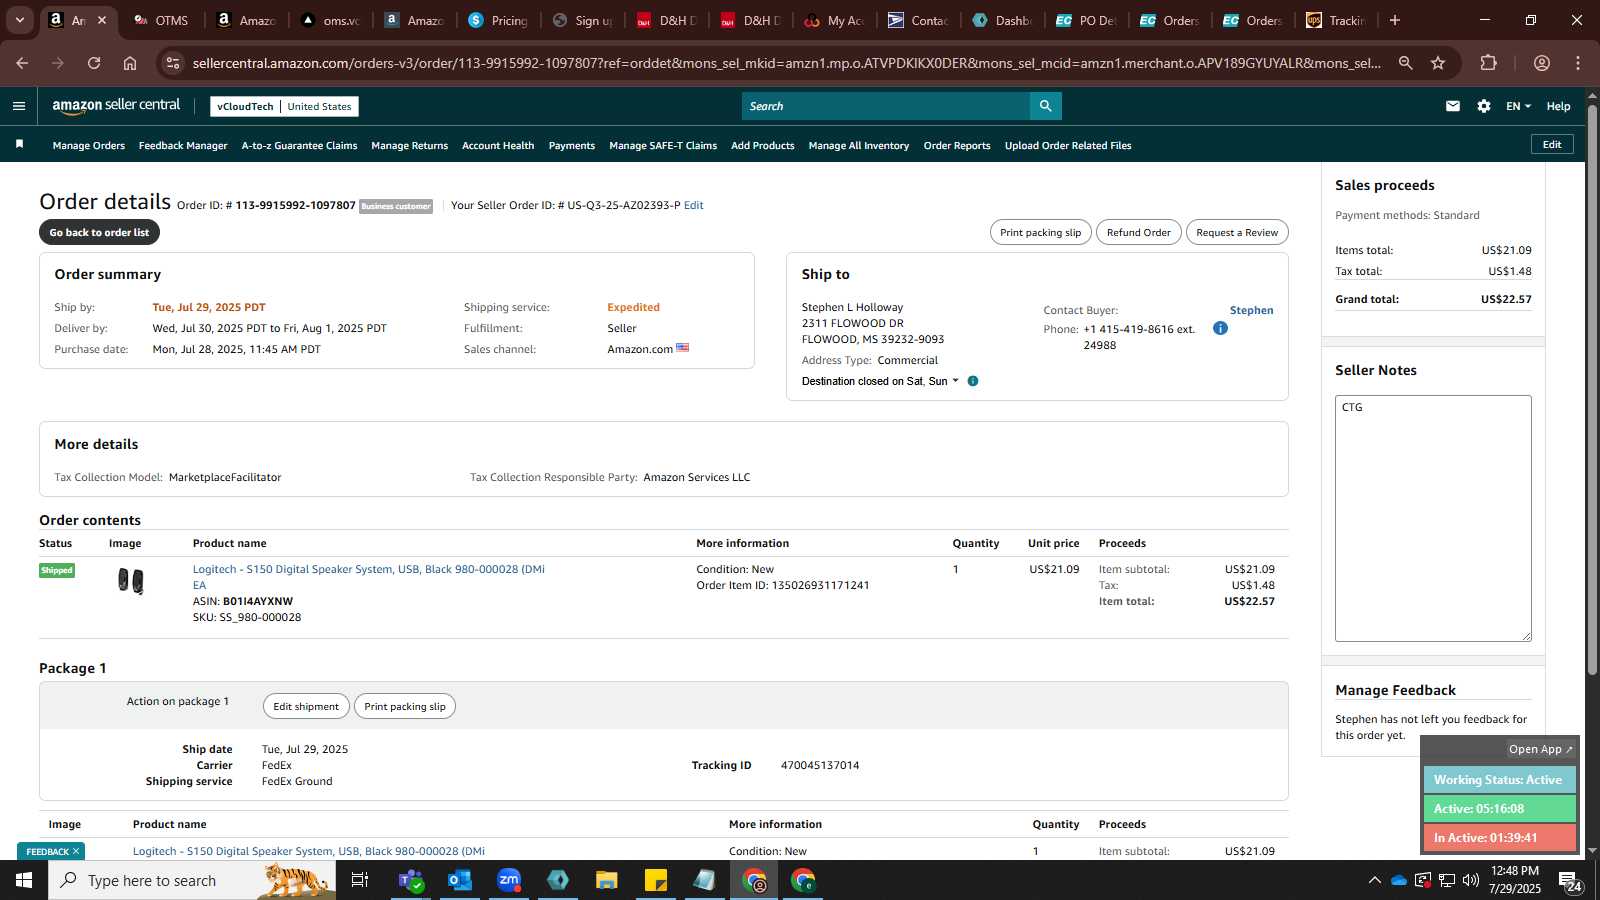
Task: Open File Explorer from taskbar
Action: [x=607, y=880]
